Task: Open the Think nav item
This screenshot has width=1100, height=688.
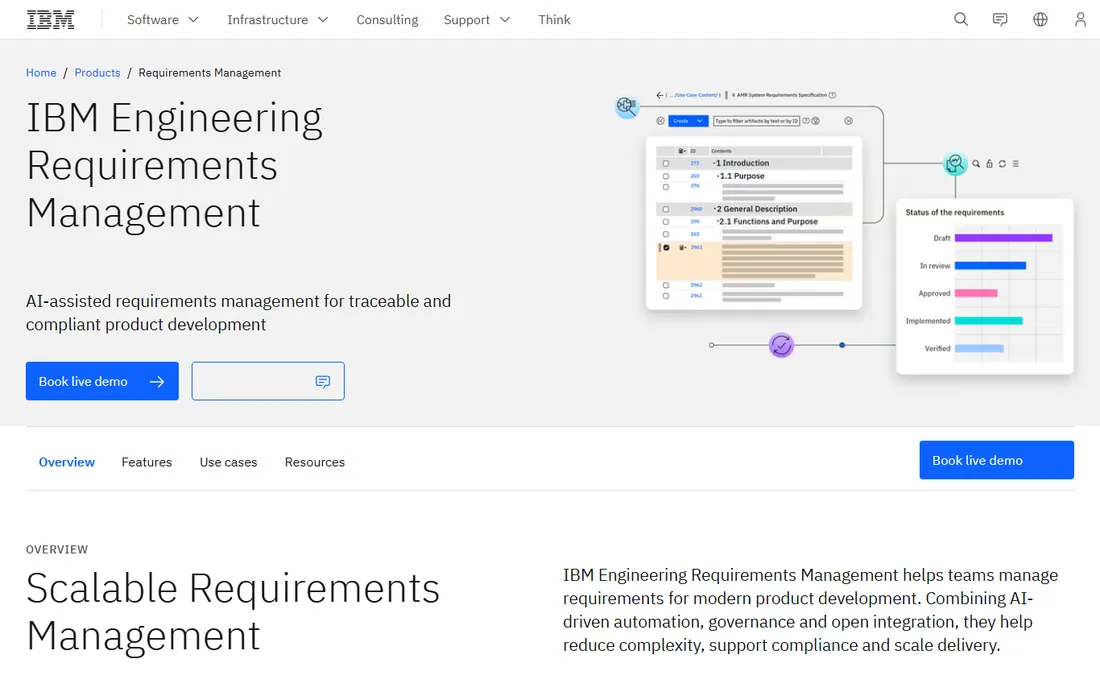Action: (554, 20)
